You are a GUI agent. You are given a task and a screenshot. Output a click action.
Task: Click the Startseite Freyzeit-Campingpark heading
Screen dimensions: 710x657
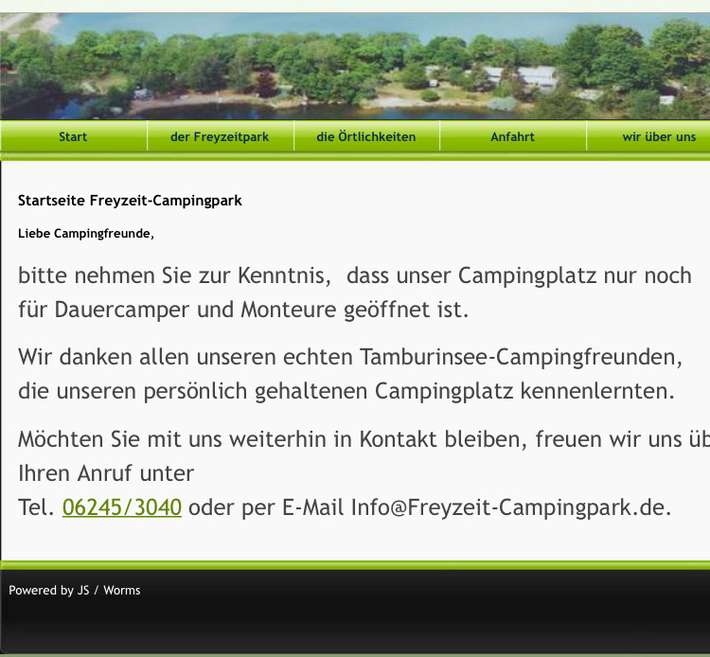coord(130,201)
